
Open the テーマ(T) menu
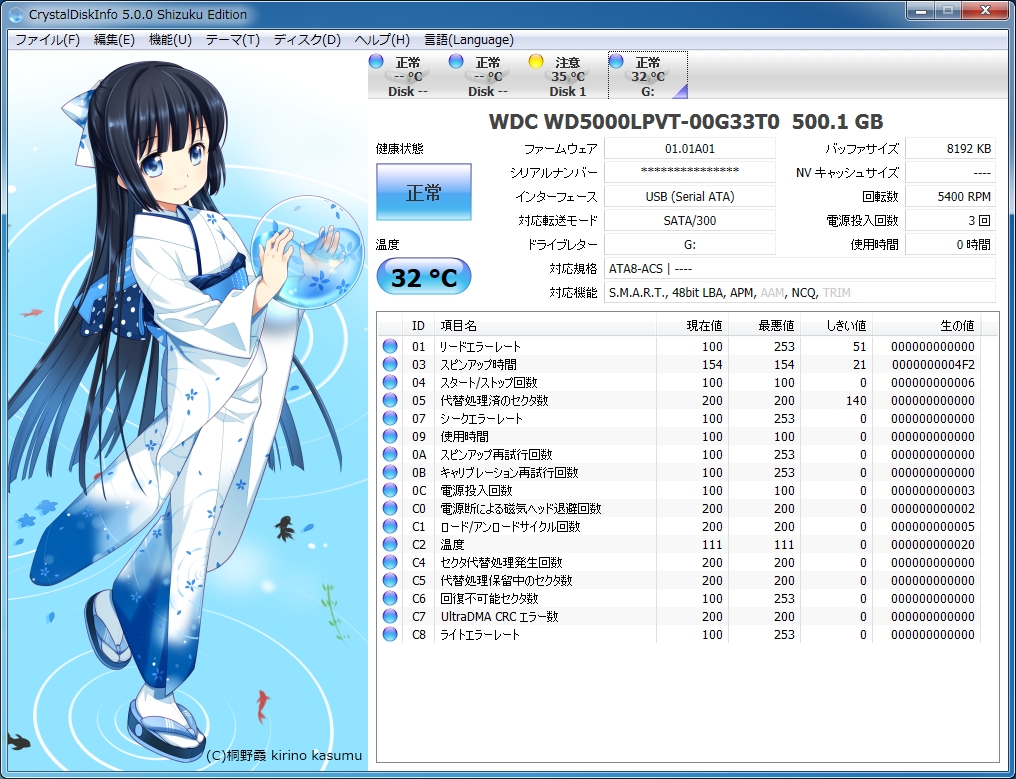click(233, 40)
